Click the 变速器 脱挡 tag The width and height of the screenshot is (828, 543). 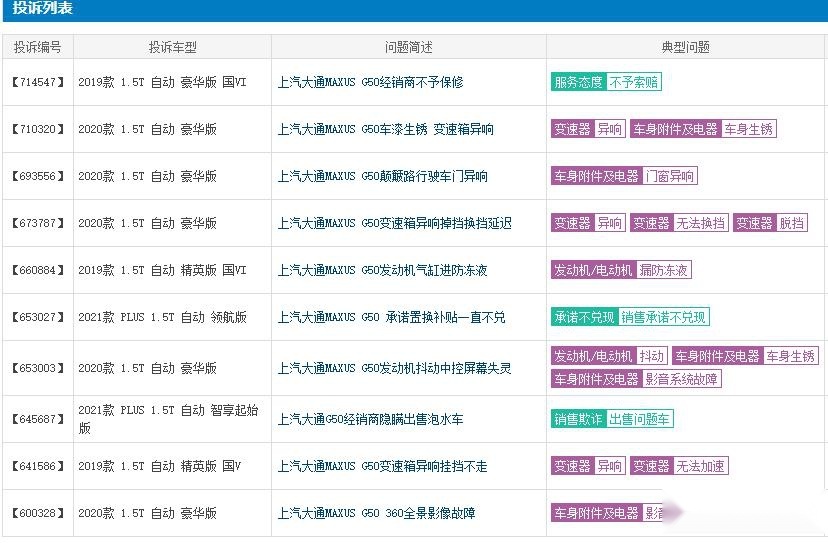click(x=770, y=223)
